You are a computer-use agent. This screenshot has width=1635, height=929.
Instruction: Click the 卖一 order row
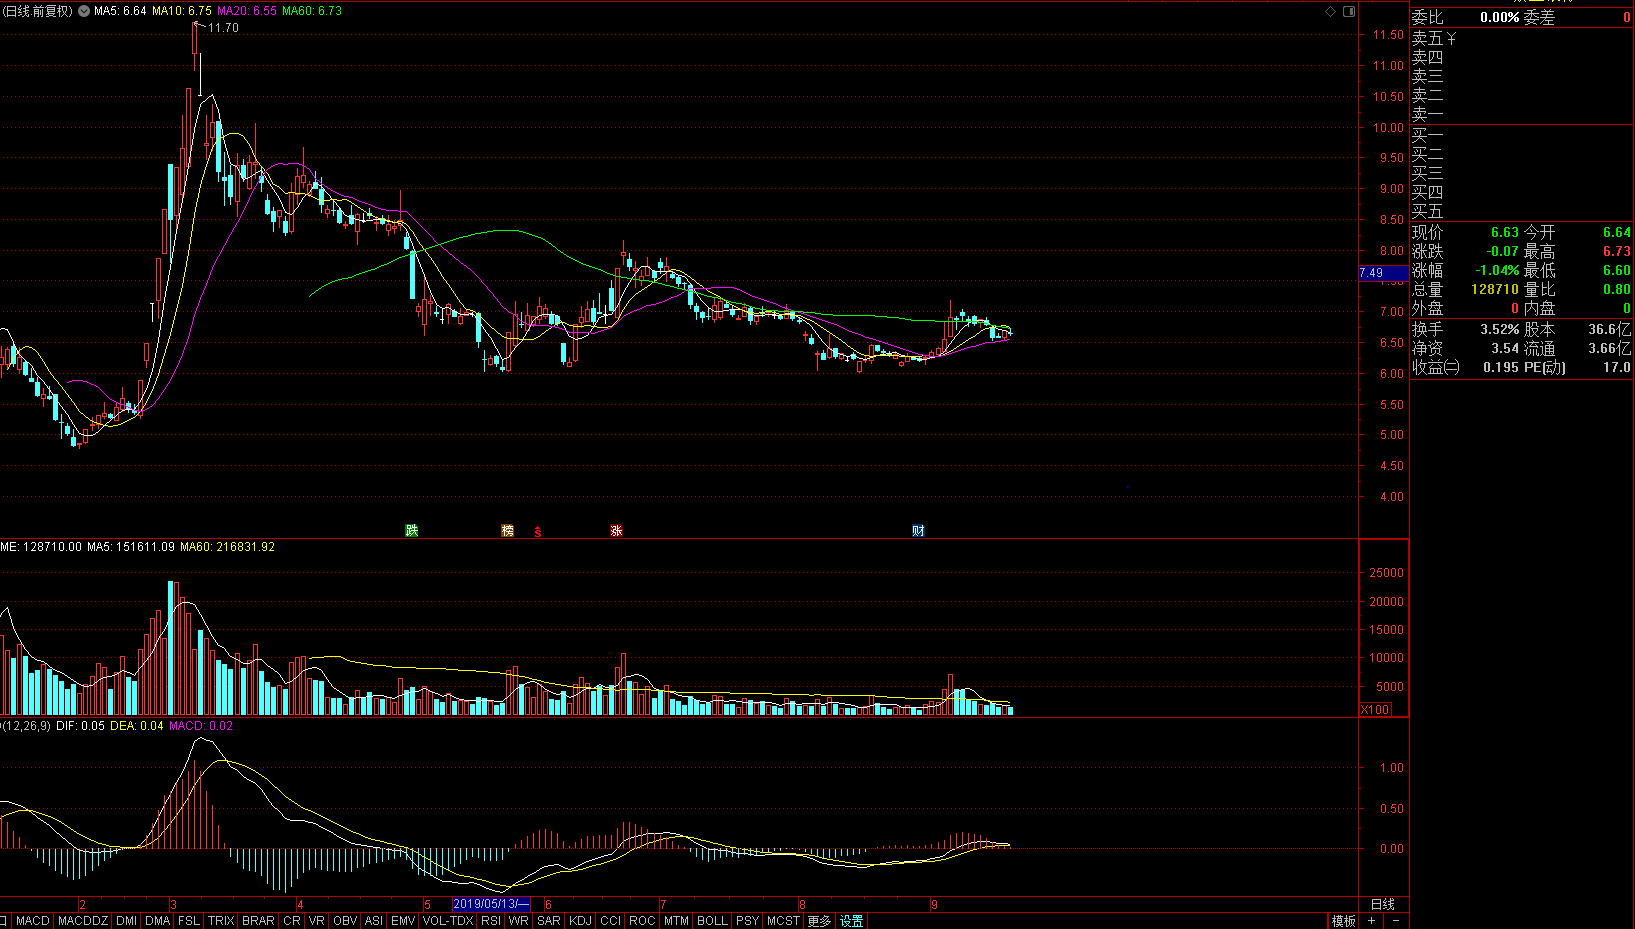(1521, 114)
